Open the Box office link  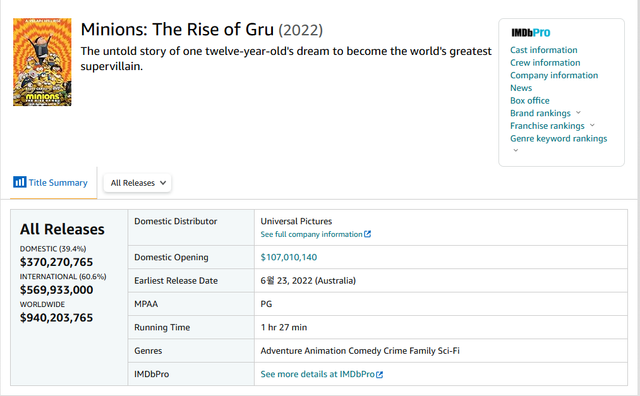tap(529, 100)
